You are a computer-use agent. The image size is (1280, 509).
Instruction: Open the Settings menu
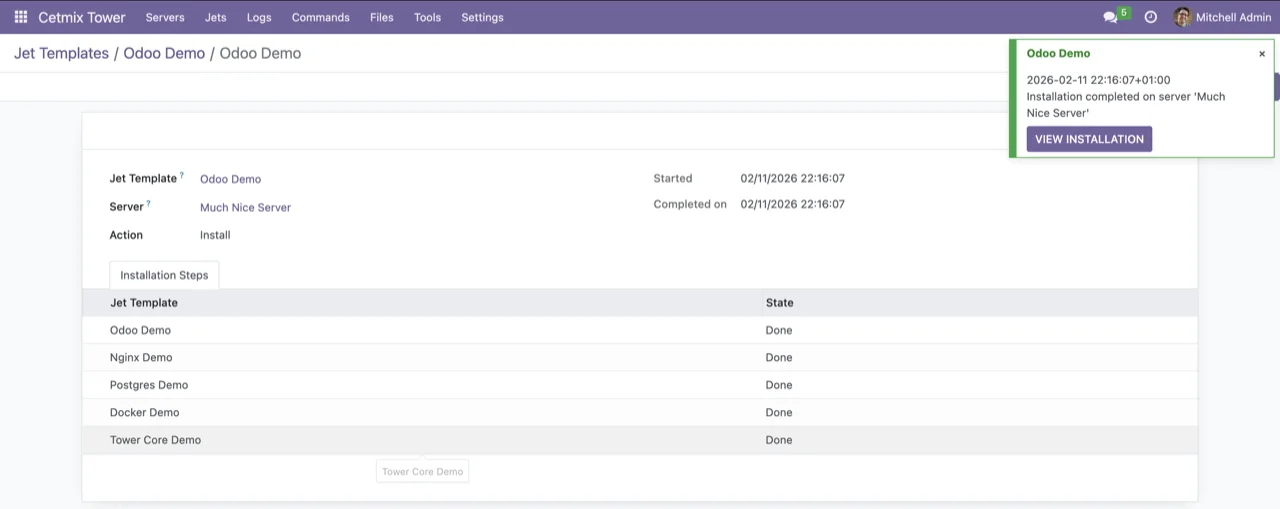click(482, 17)
